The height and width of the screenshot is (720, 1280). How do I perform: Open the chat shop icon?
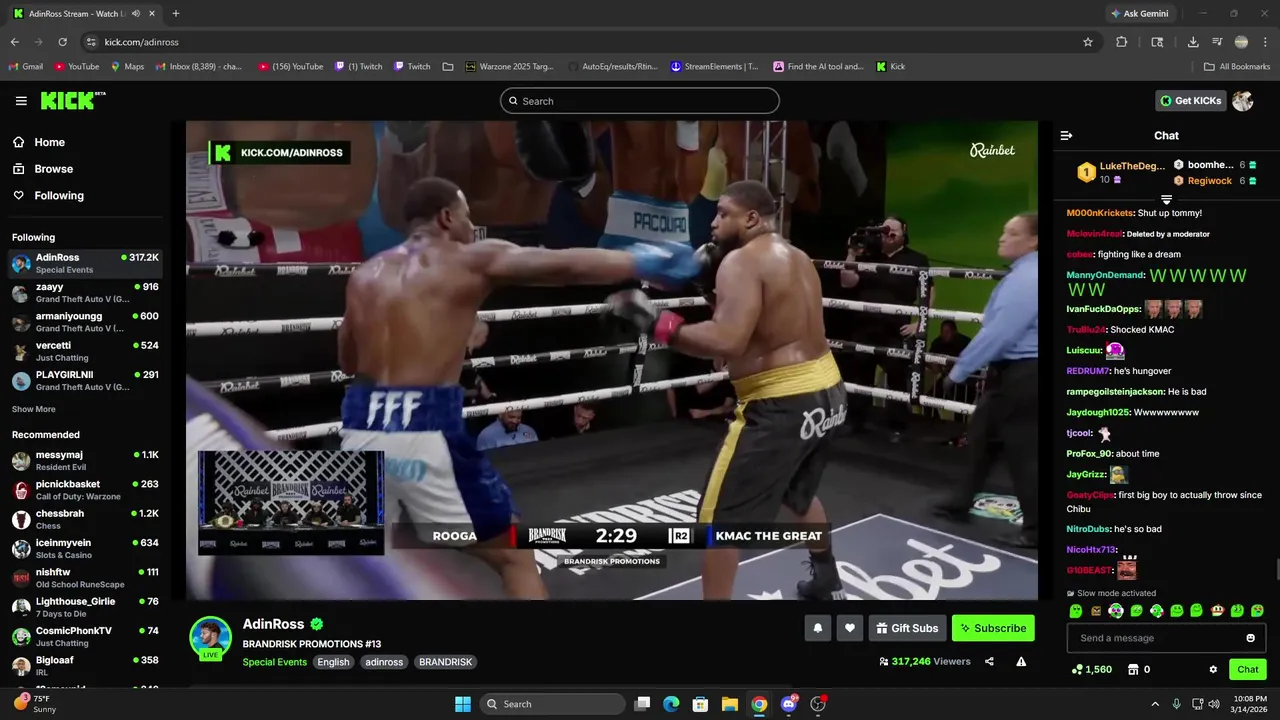click(x=1133, y=669)
